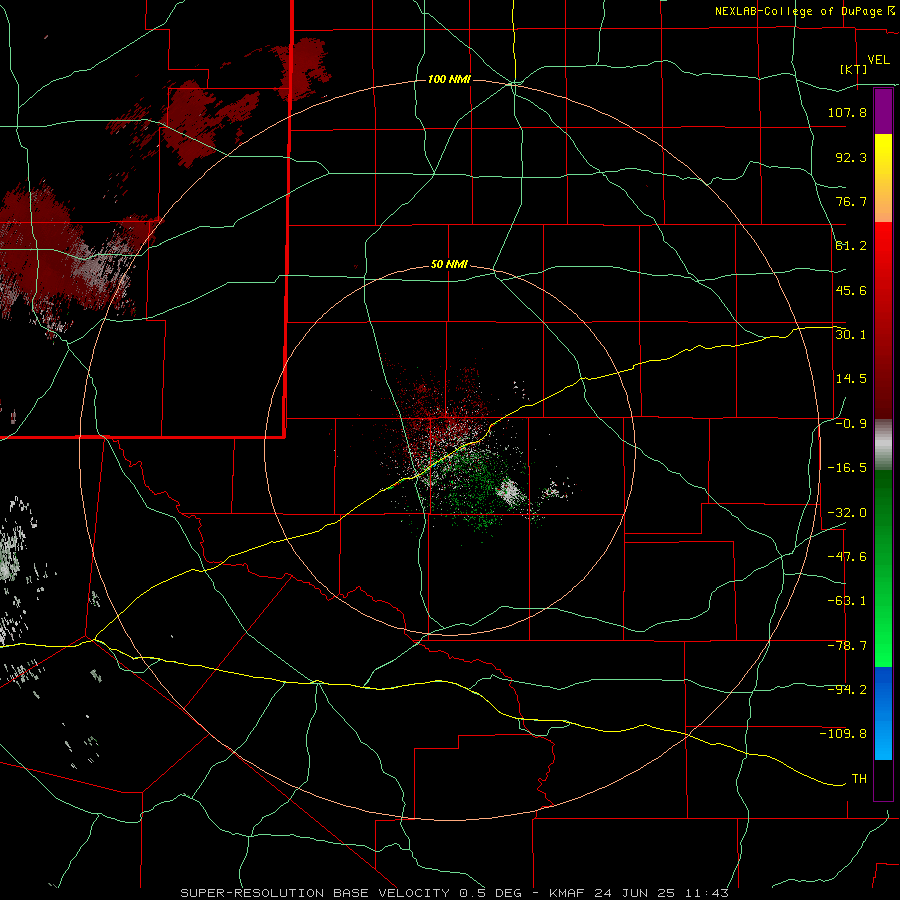Select the 61.2 value on the velocity scale
This screenshot has width=900, height=900.
point(851,246)
